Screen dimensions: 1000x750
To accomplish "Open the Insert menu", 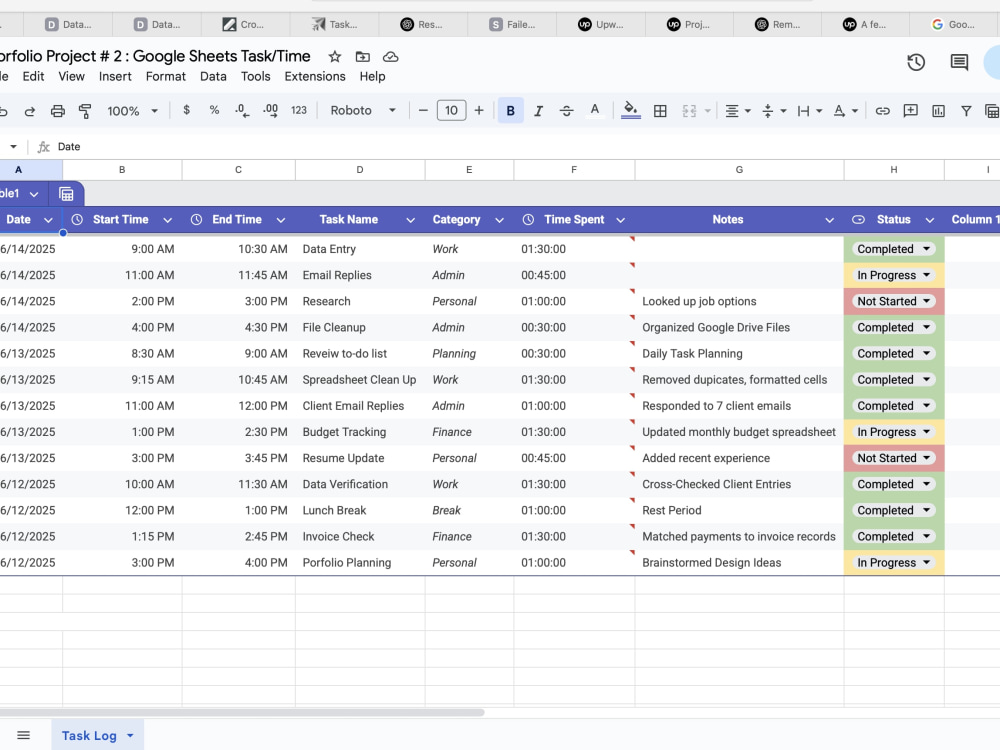I will coord(115,77).
